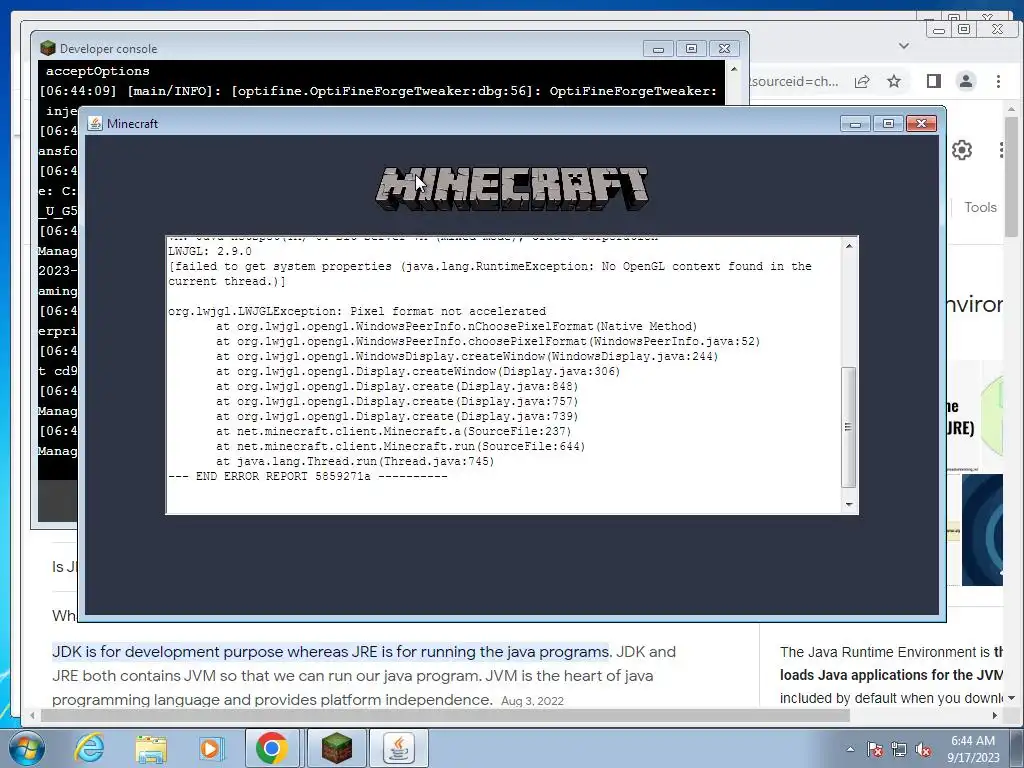Click Minecraft window Java title icon

click(95, 123)
